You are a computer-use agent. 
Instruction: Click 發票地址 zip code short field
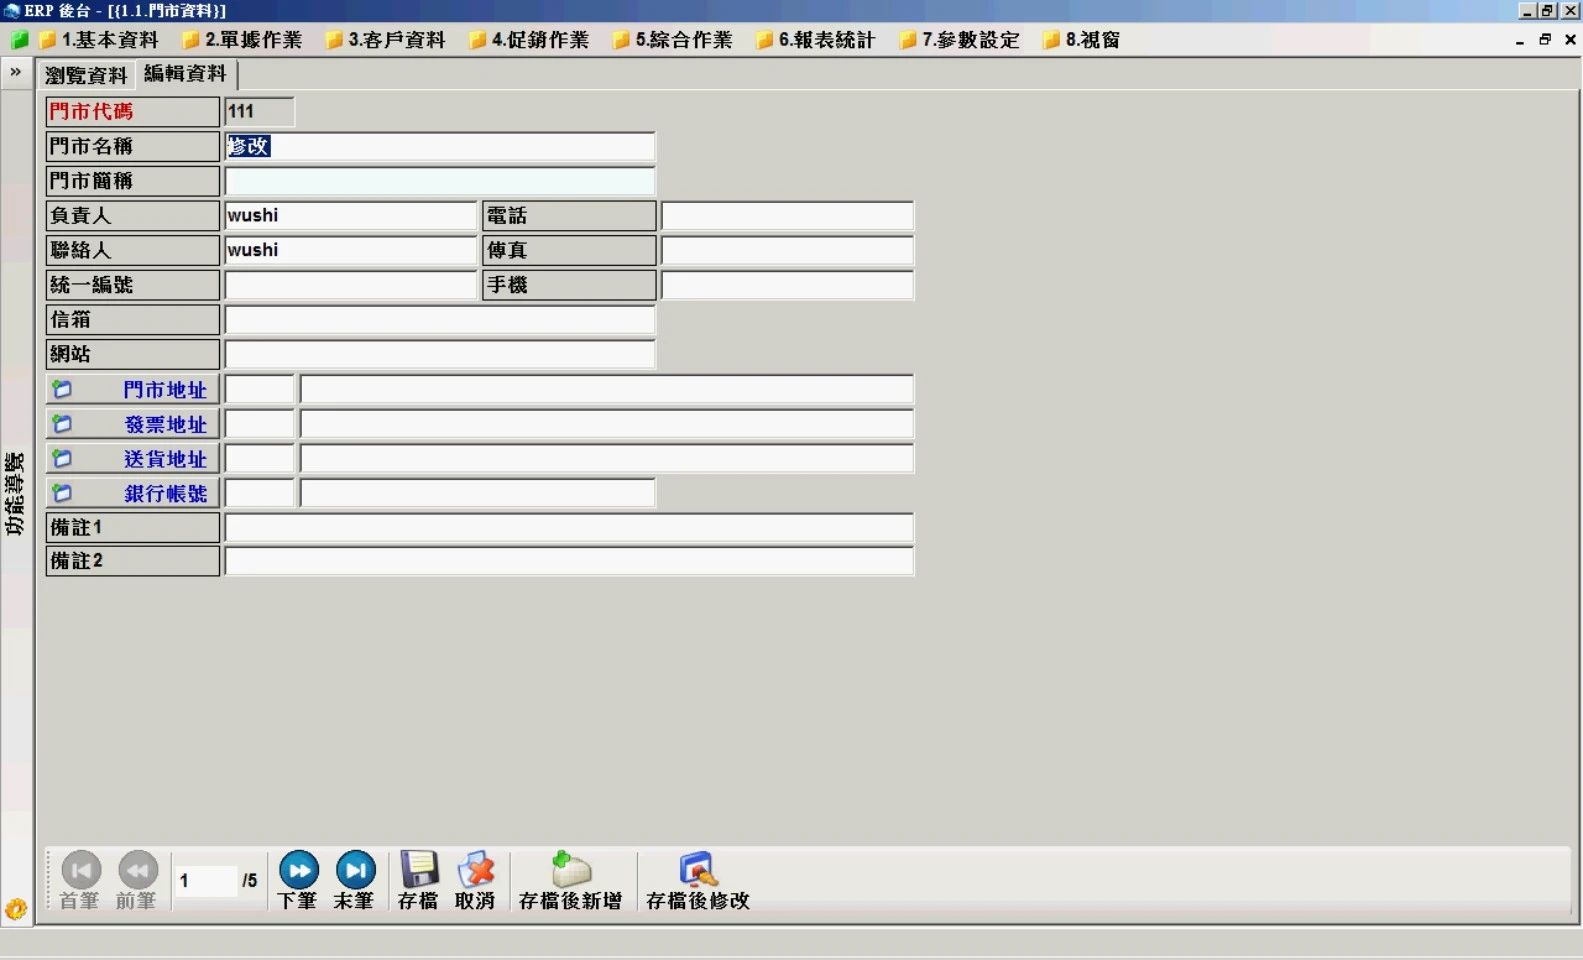point(259,424)
